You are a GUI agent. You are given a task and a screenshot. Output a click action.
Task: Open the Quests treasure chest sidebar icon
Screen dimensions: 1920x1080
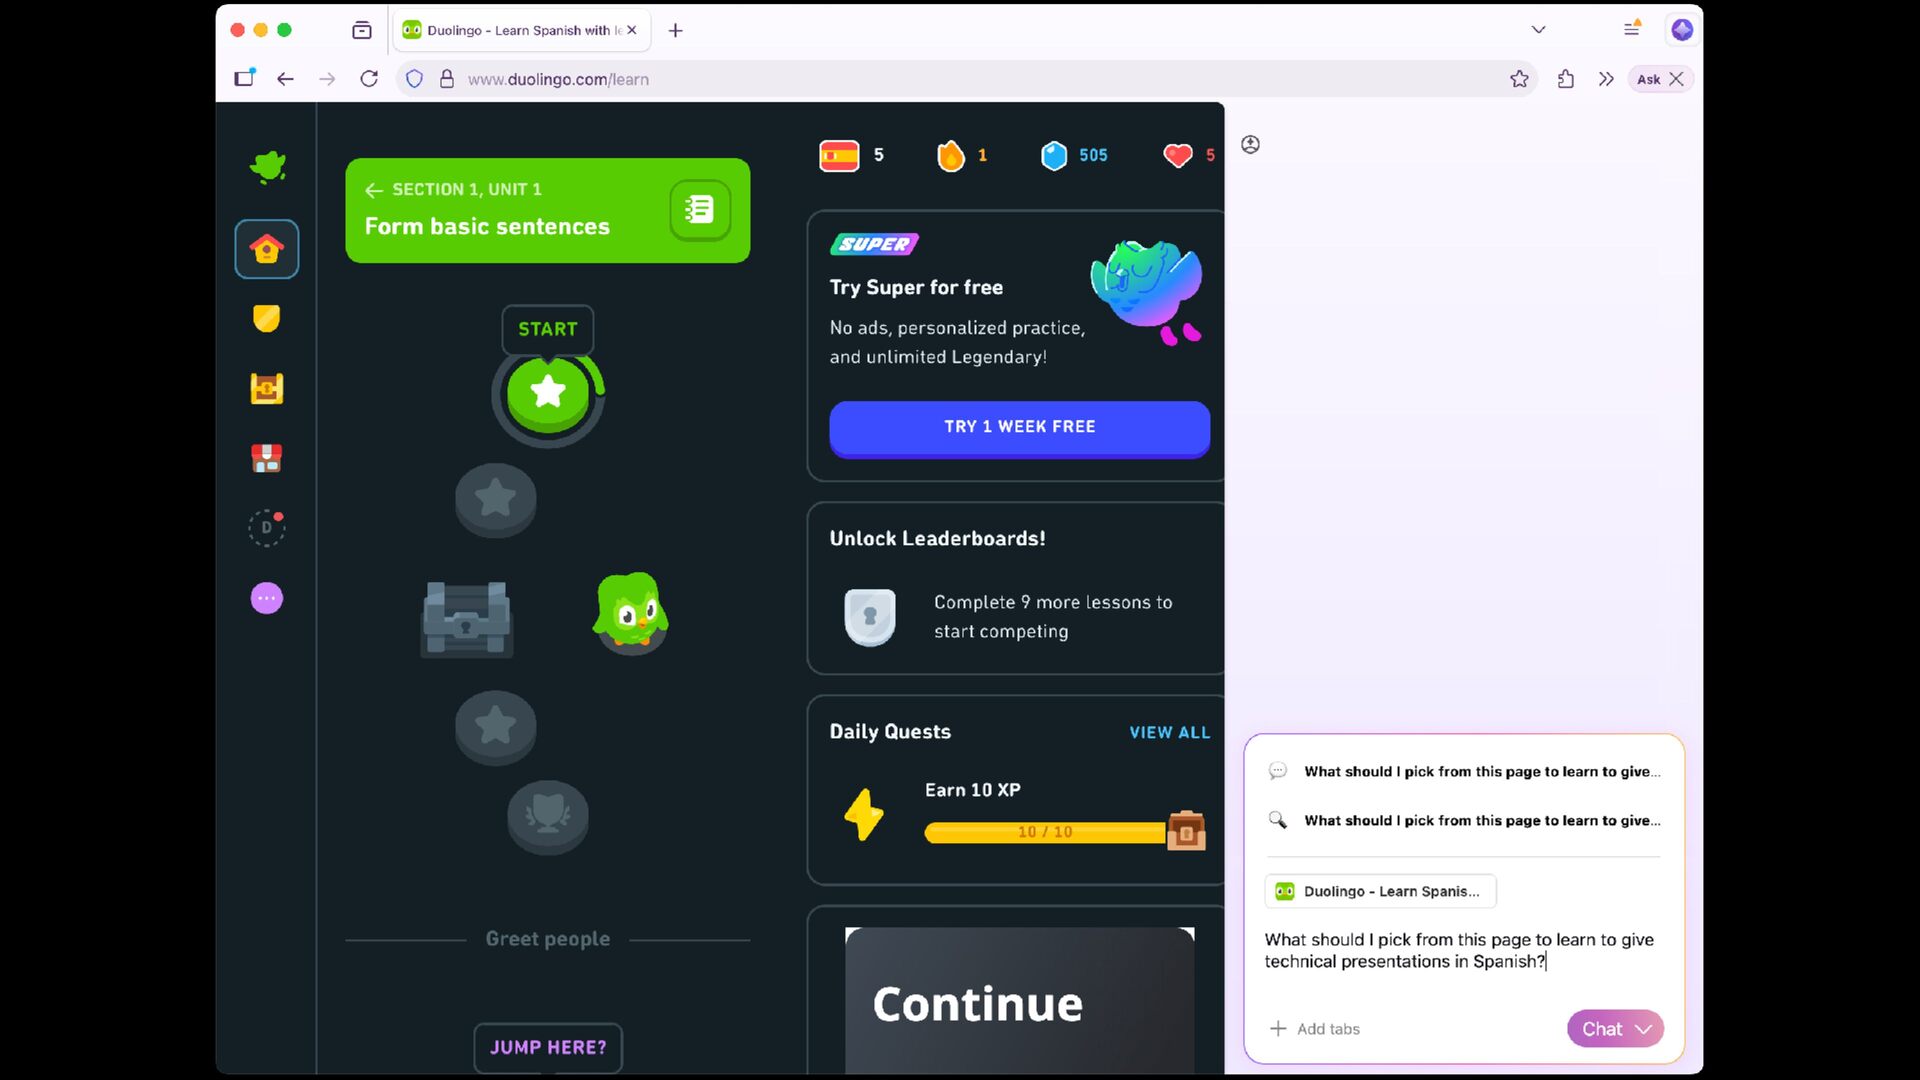266,388
